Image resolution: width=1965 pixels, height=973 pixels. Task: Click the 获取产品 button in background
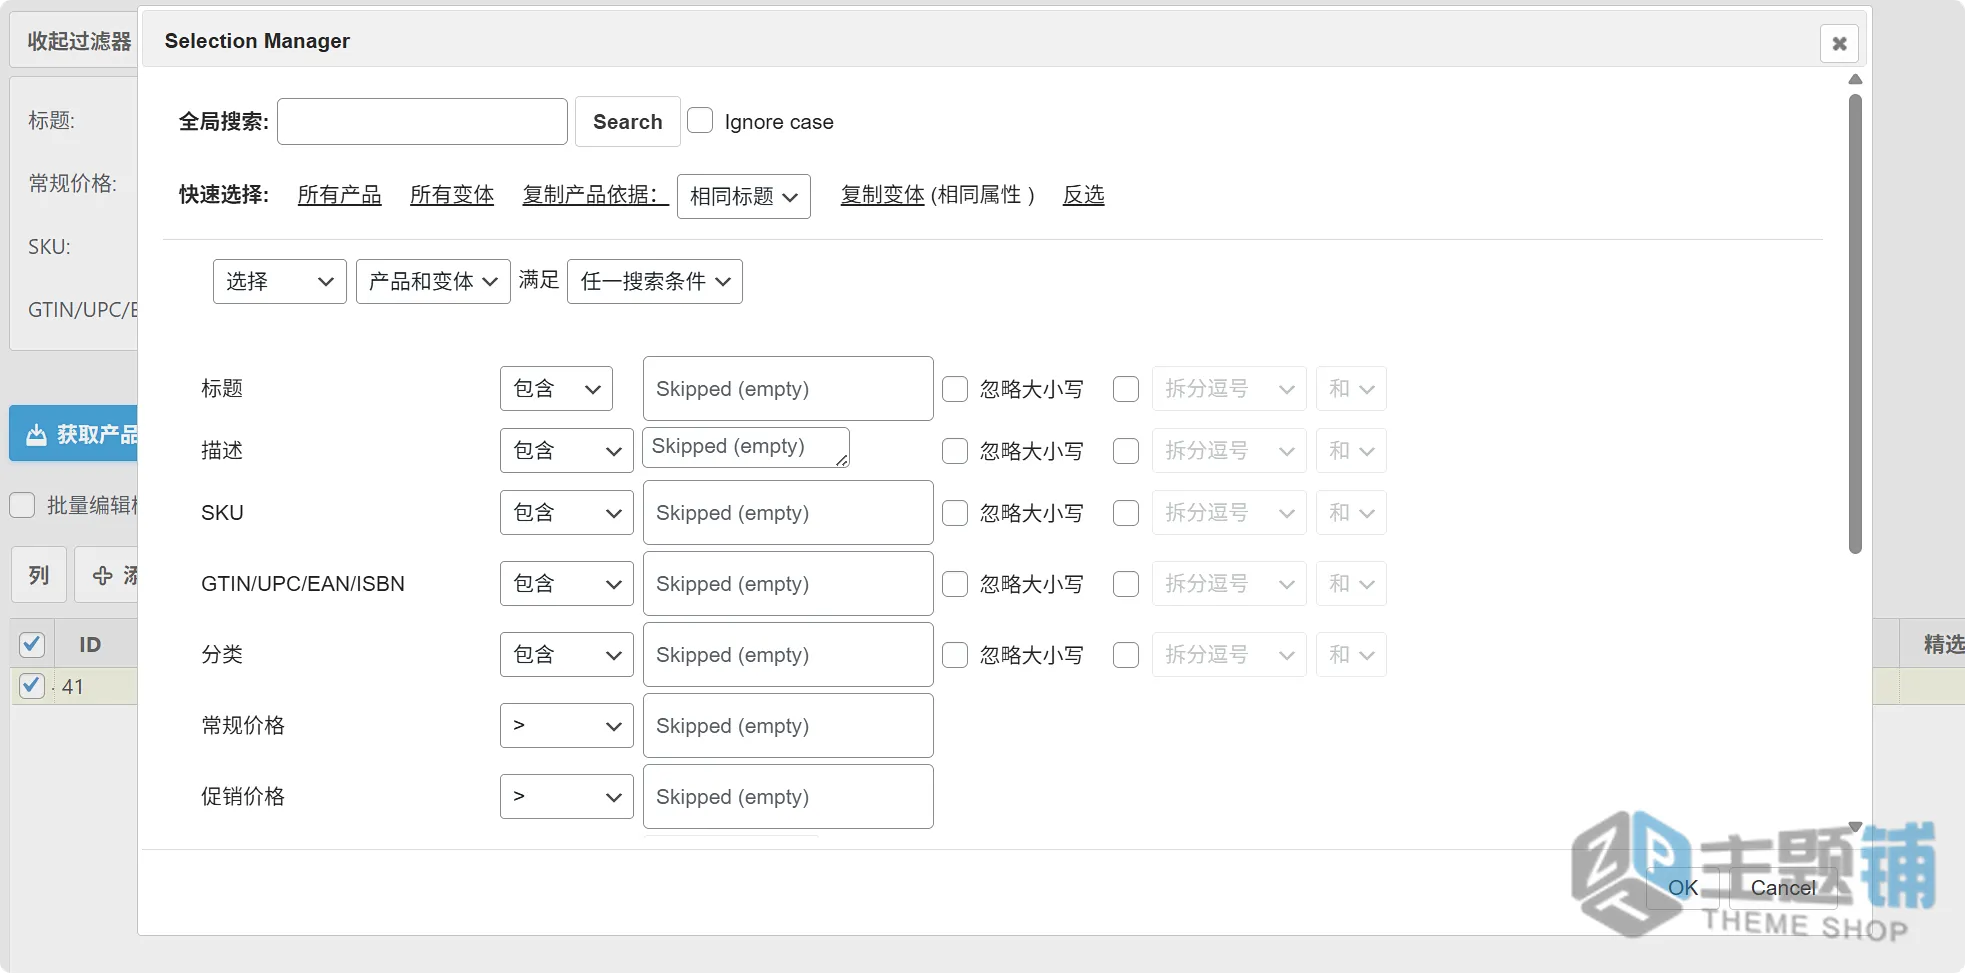74,434
